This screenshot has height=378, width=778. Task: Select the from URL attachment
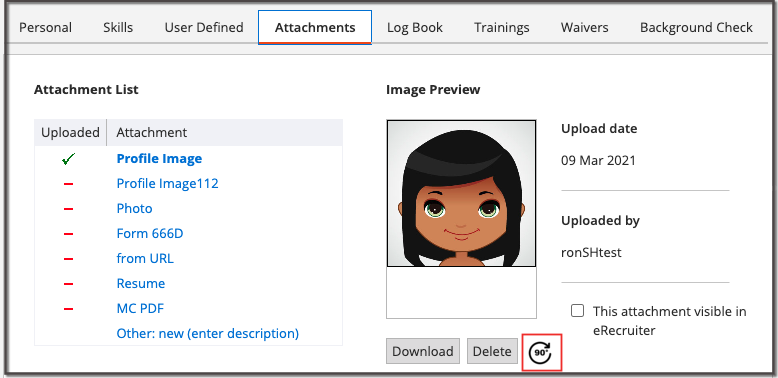click(x=145, y=258)
